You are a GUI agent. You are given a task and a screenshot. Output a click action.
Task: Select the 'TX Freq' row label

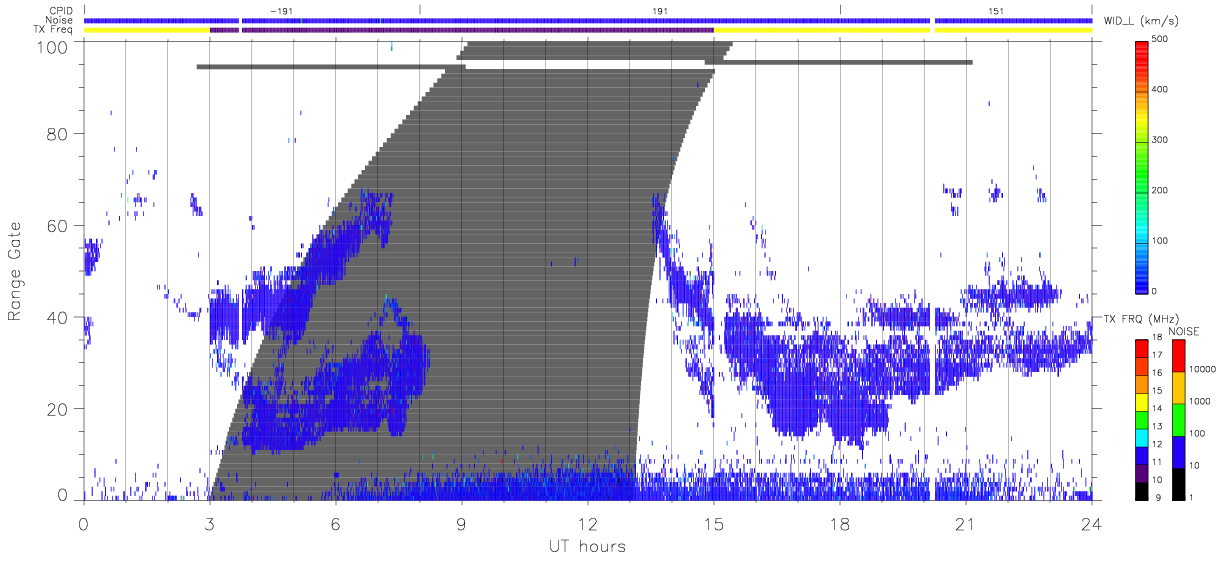tap(55, 30)
